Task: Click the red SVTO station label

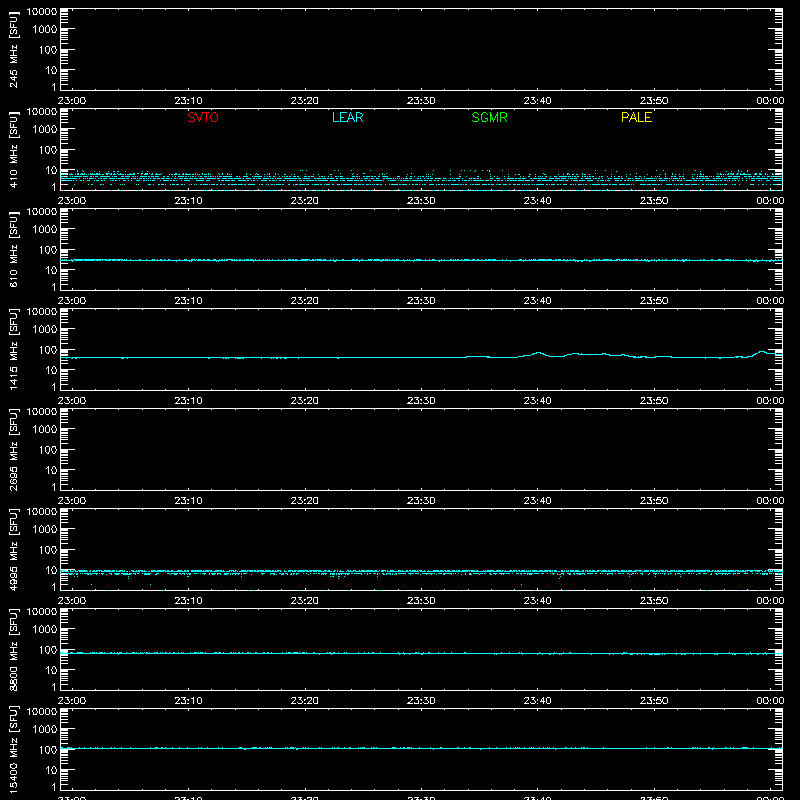Action: 203,117
